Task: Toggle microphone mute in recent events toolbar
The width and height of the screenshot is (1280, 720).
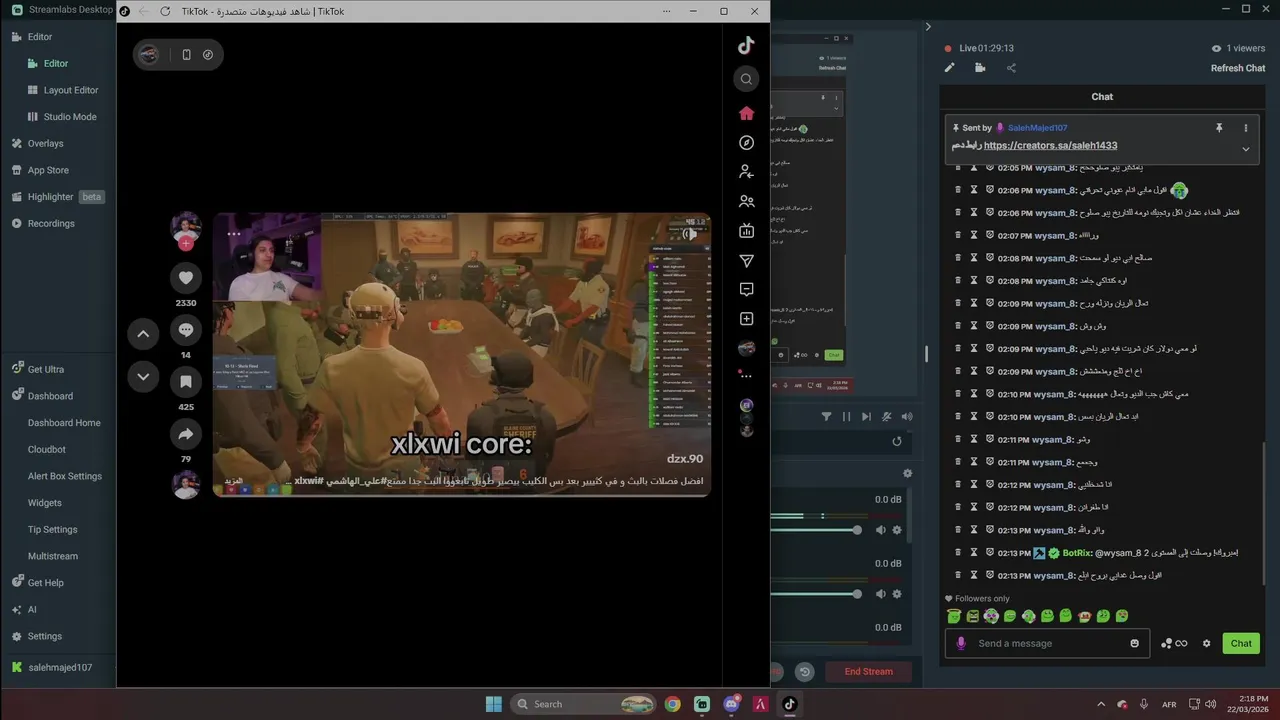Action: pos(887,416)
